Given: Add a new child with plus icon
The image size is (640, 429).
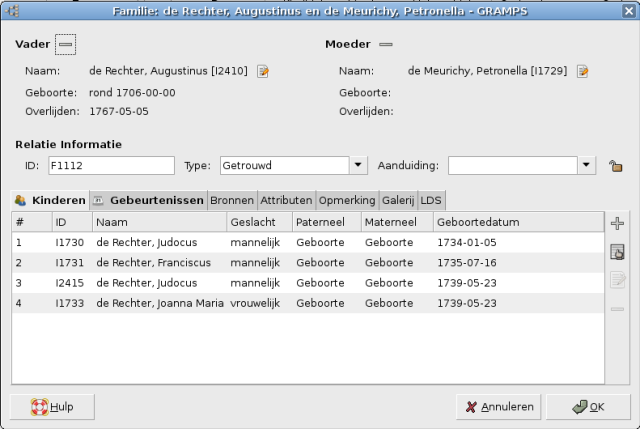Looking at the screenshot, I should (x=617, y=224).
